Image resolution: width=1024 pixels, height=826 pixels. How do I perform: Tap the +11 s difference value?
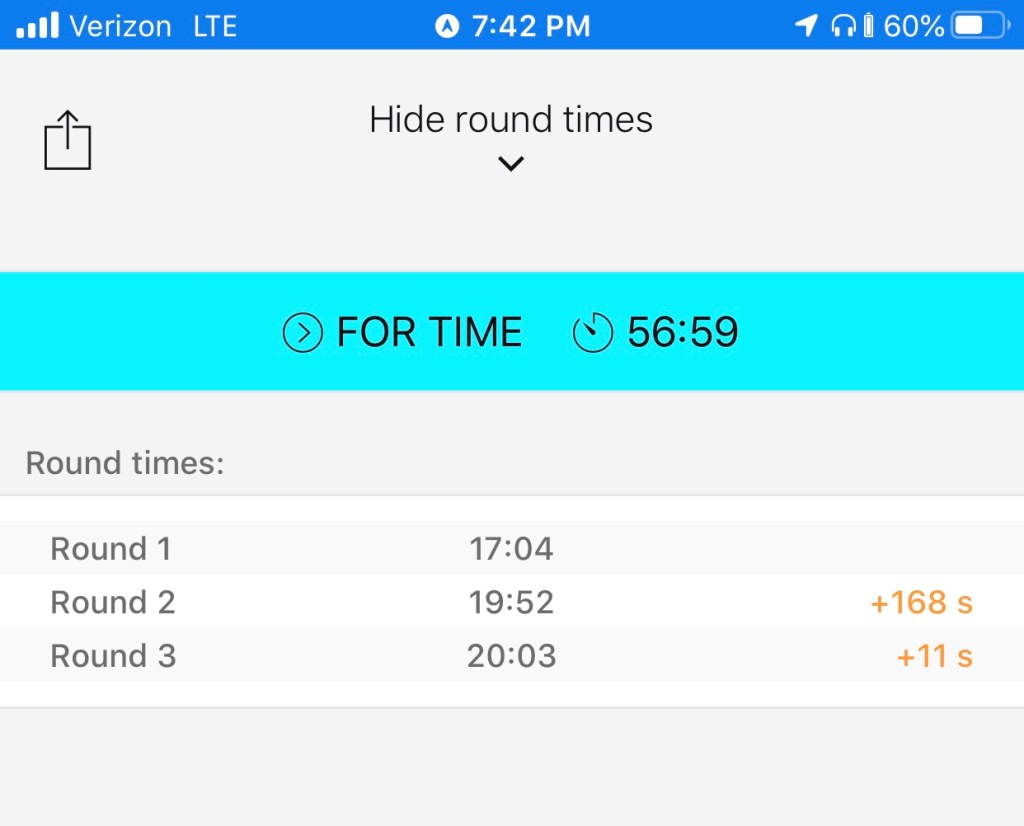tap(934, 656)
